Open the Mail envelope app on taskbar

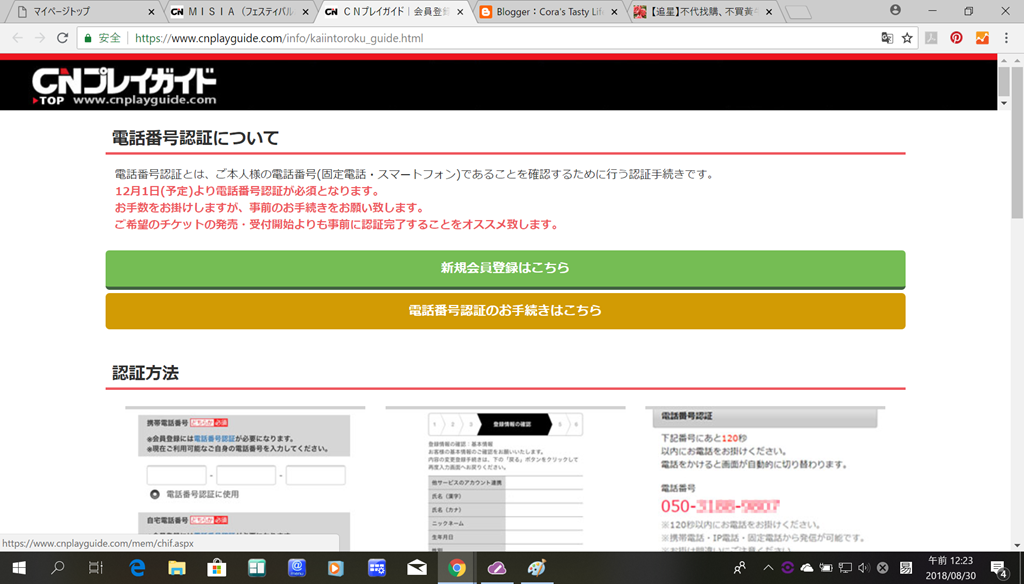417,568
